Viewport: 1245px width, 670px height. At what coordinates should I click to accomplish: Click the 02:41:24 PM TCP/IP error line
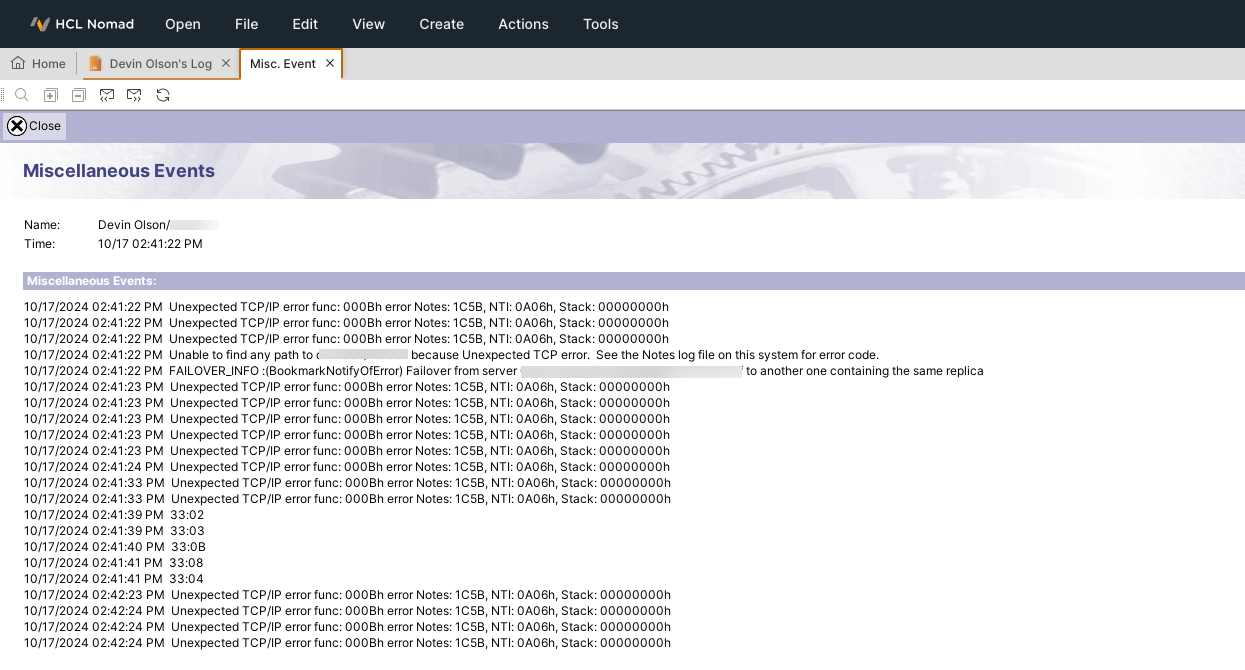(347, 467)
